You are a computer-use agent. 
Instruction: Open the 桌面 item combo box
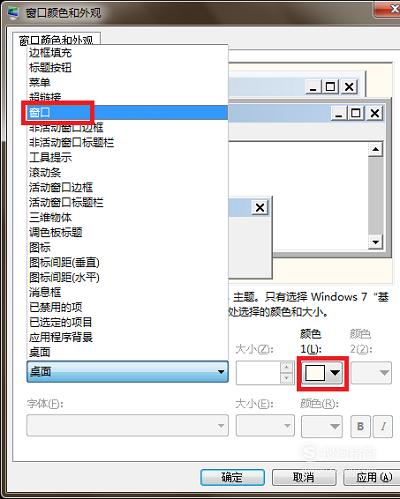point(127,372)
